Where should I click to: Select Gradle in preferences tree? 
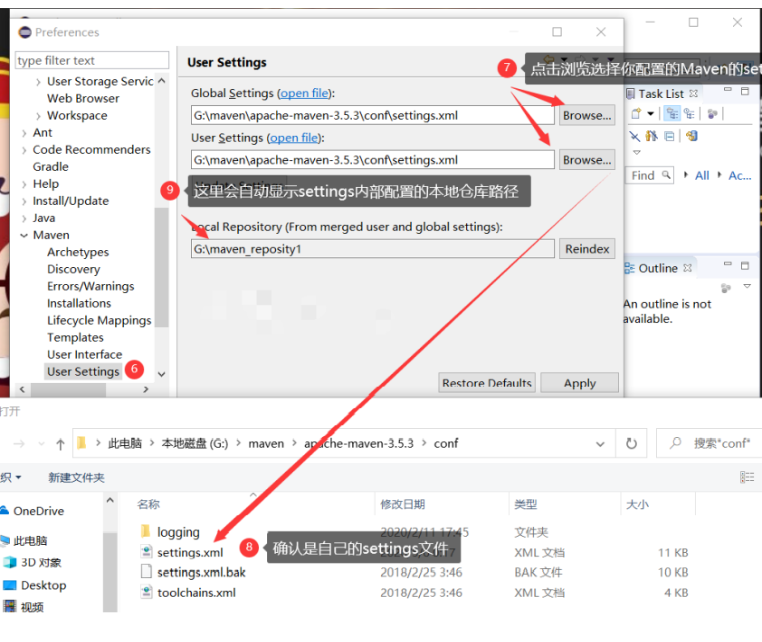point(51,167)
